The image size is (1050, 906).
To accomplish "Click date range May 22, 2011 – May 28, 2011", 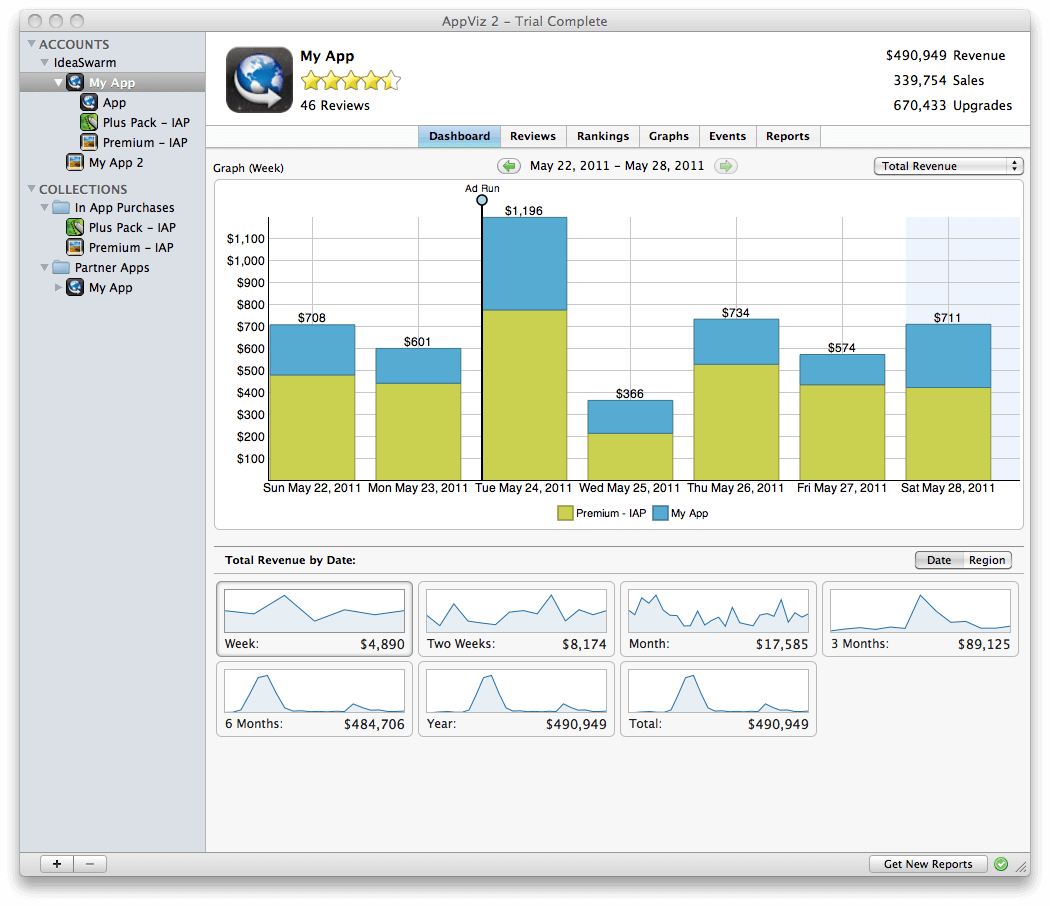I will coord(617,165).
